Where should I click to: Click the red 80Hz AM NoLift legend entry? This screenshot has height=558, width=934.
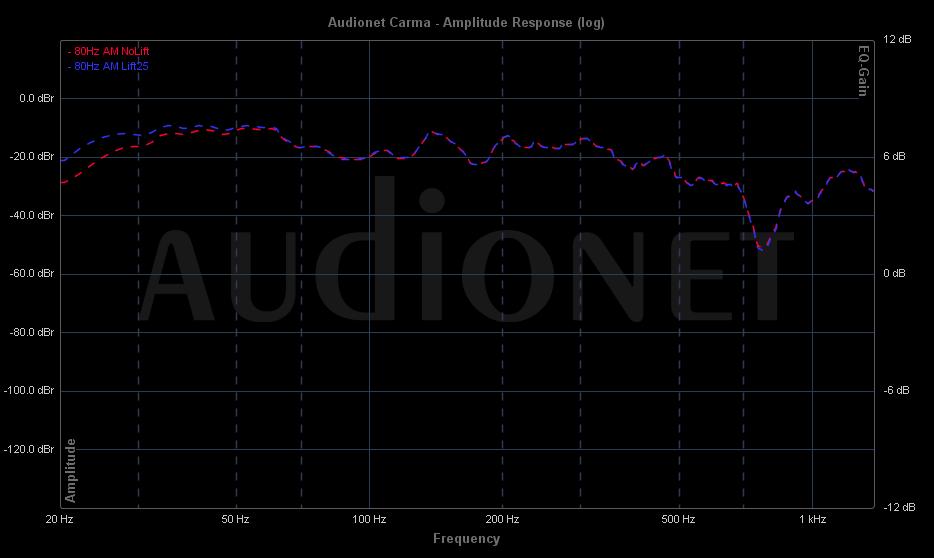(108, 51)
